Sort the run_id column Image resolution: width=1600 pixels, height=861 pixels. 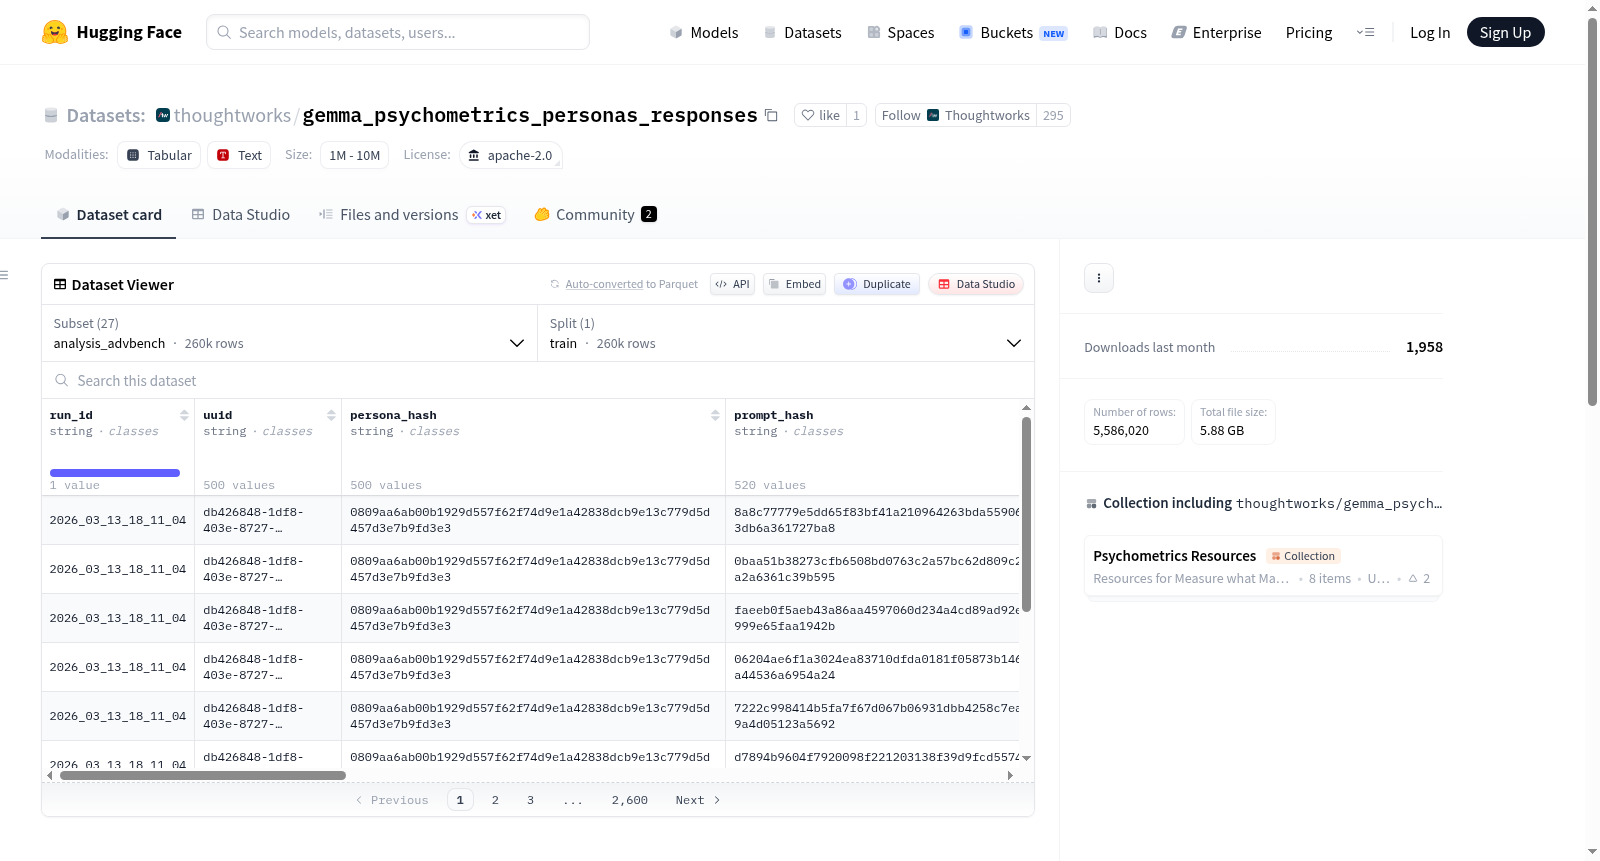coord(184,415)
